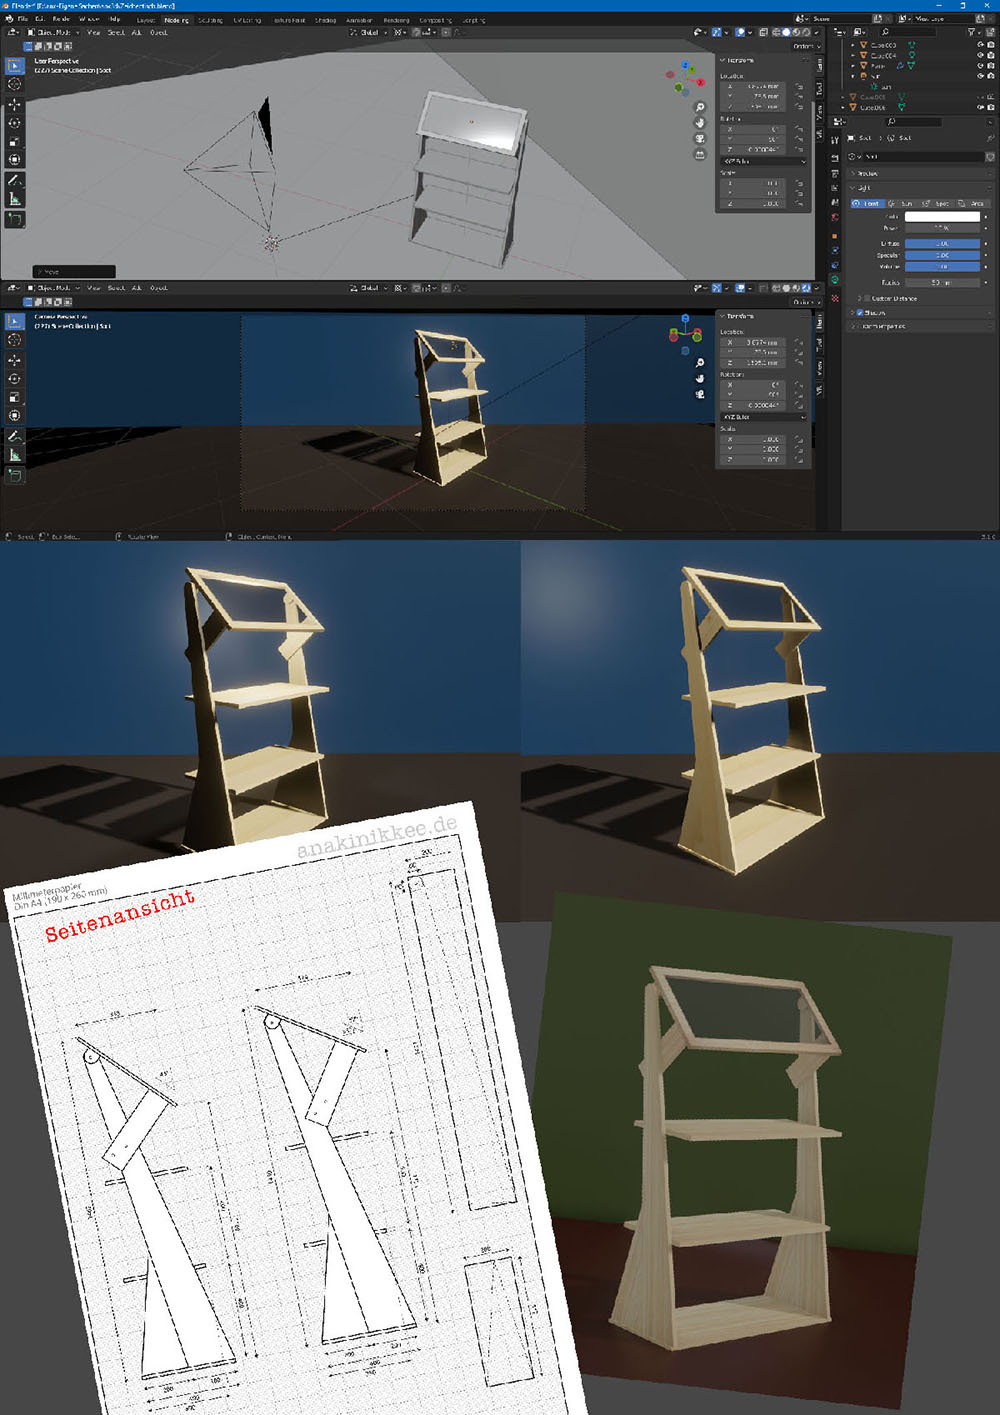Select the Move tool in top viewport
This screenshot has width=1000, height=1415.
click(x=14, y=105)
